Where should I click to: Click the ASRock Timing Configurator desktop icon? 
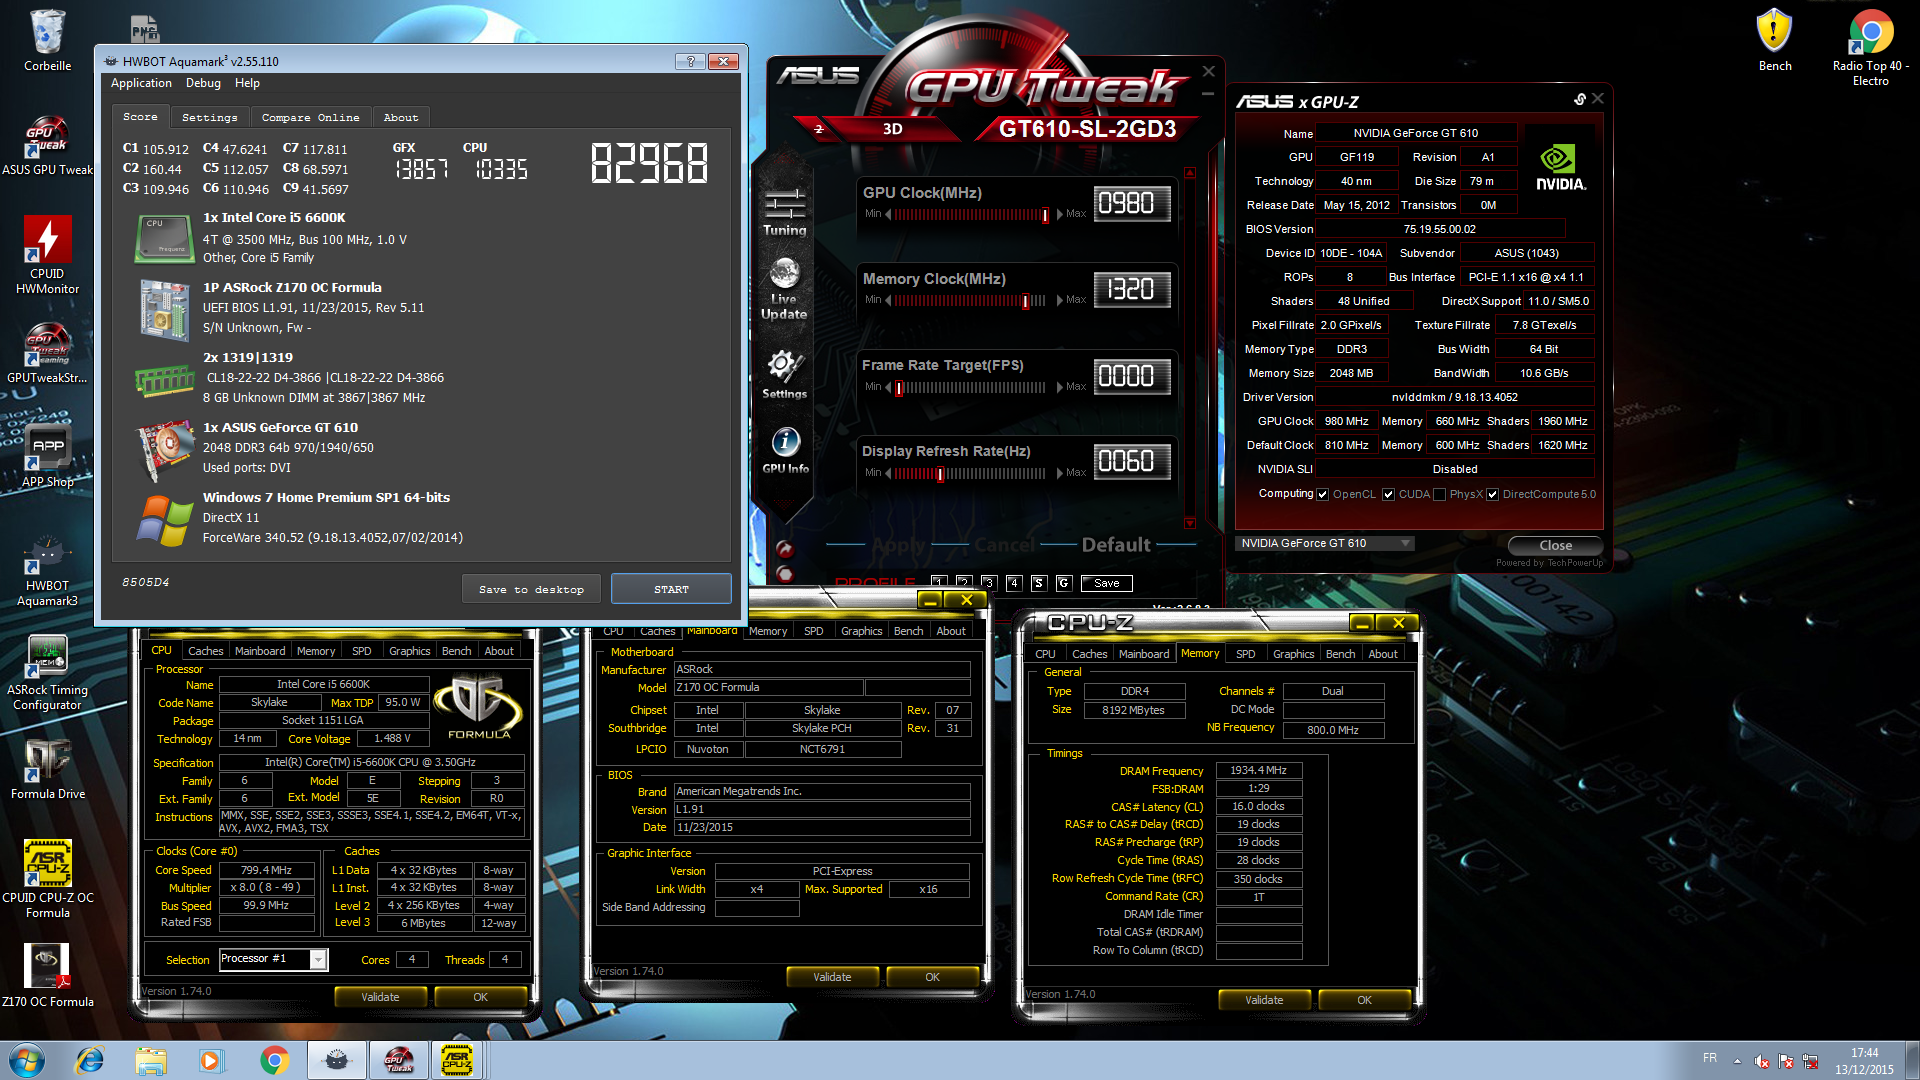(x=47, y=673)
